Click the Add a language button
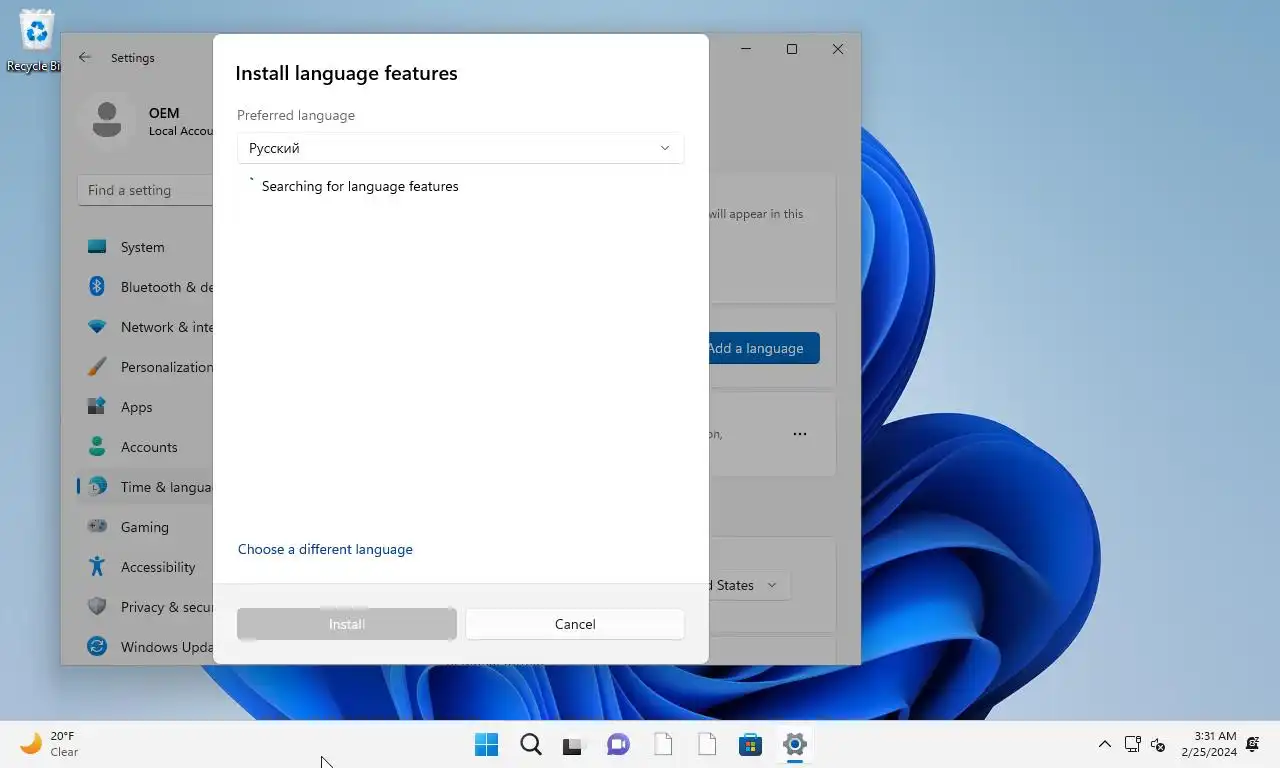This screenshot has width=1280, height=768. pos(763,348)
